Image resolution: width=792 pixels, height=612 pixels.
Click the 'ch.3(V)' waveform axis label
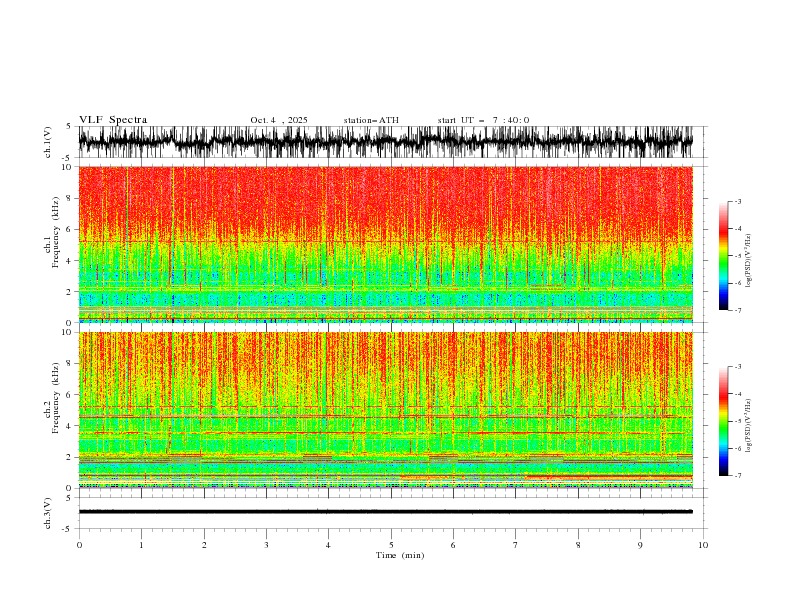click(x=48, y=513)
